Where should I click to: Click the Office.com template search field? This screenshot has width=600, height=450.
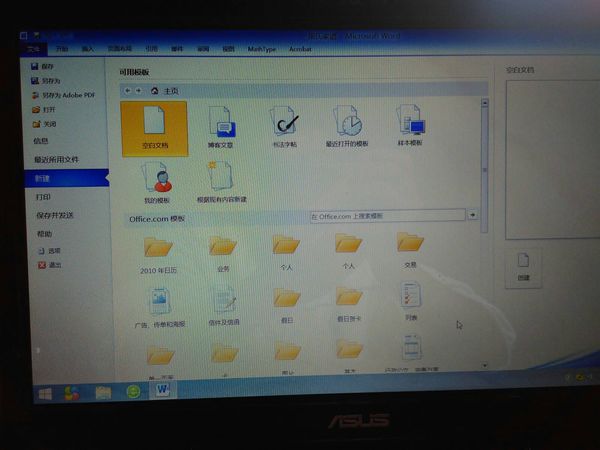pos(387,216)
